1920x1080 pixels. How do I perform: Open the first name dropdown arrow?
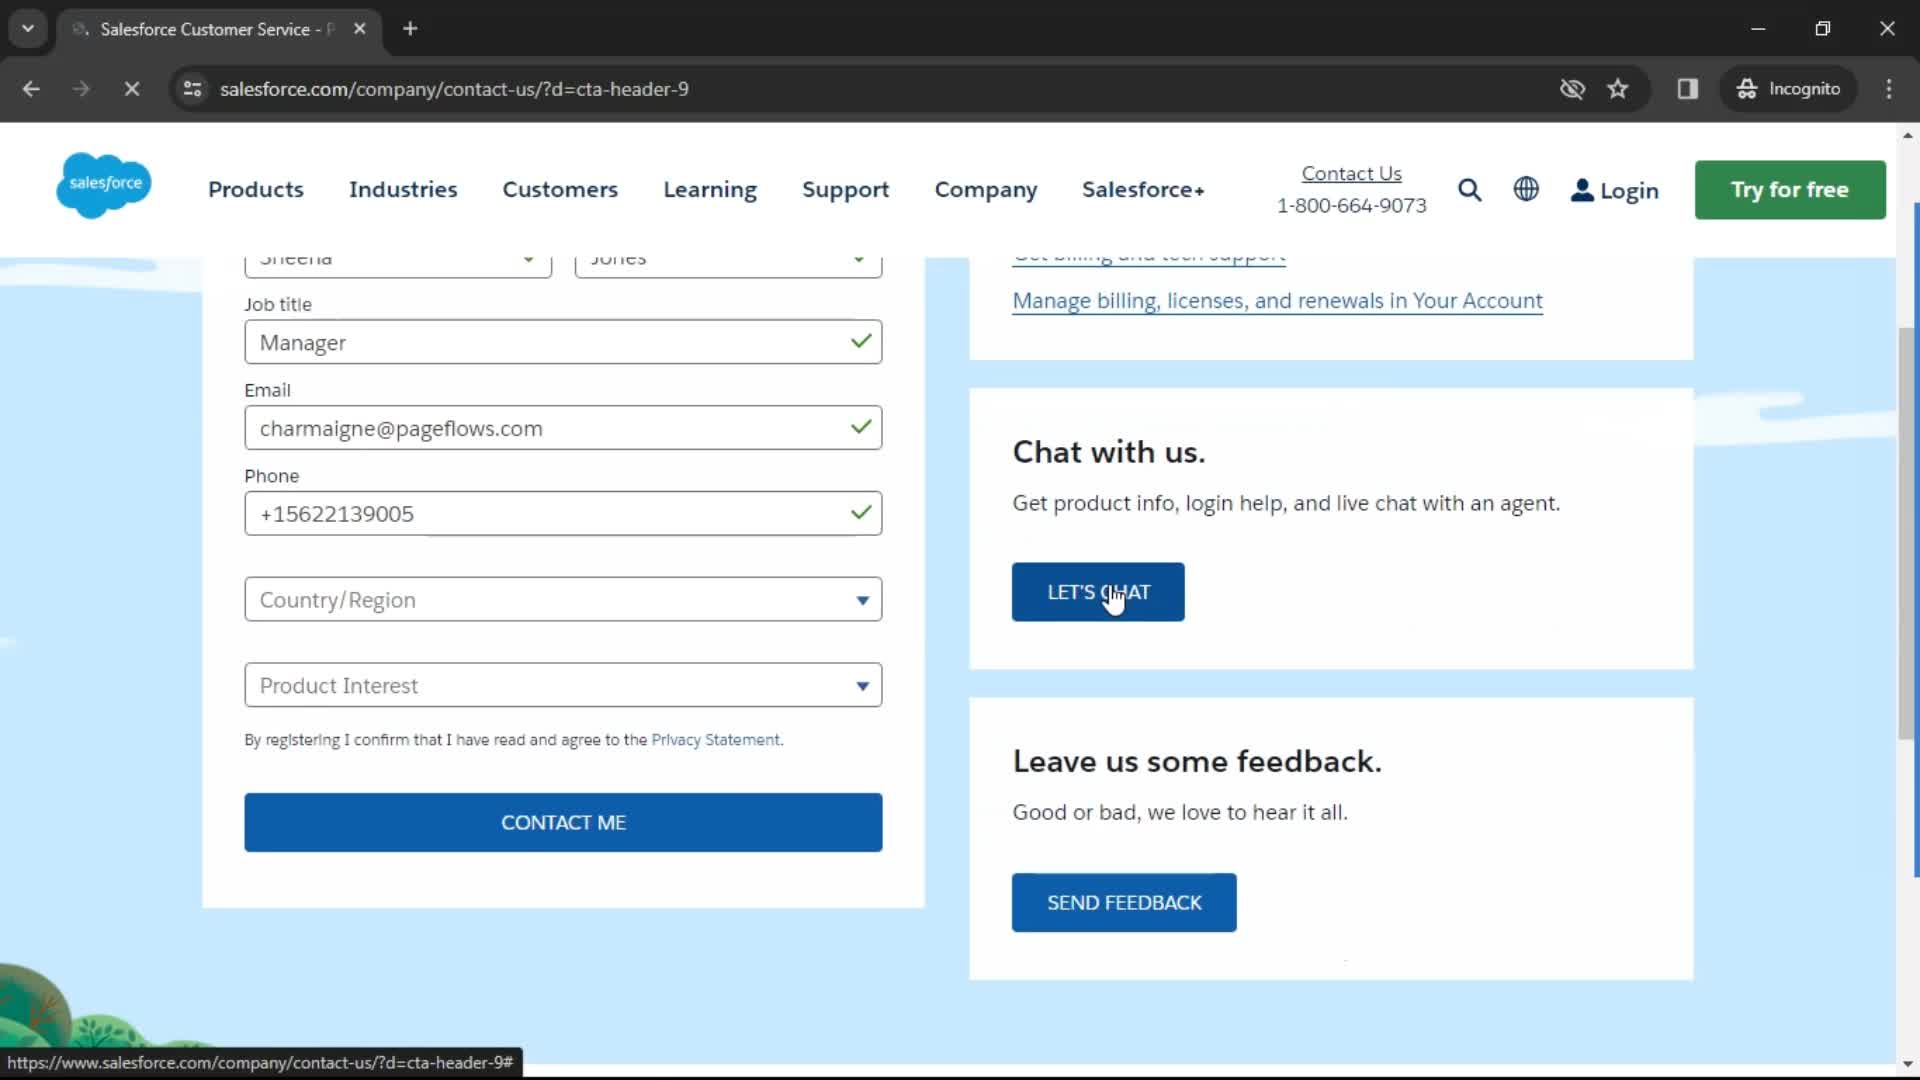(x=528, y=259)
